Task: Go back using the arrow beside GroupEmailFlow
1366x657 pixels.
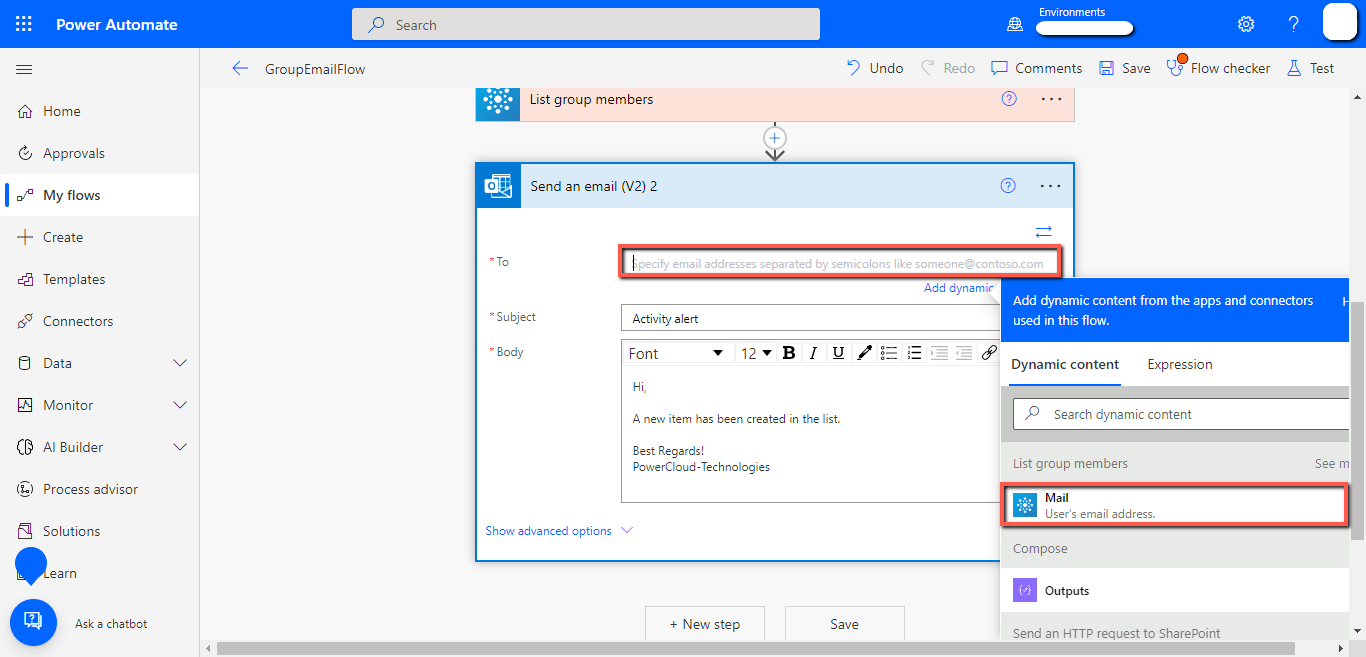Action: pyautogui.click(x=240, y=68)
